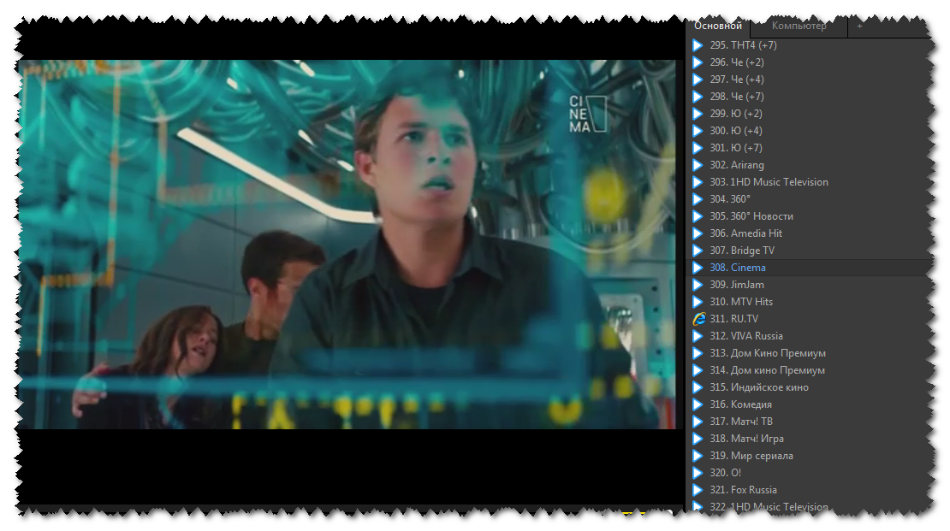Viewport: 950px width, 531px height.
Task: Click play icon next to 295. ТНТ4 (+7)
Action: [x=698, y=45]
